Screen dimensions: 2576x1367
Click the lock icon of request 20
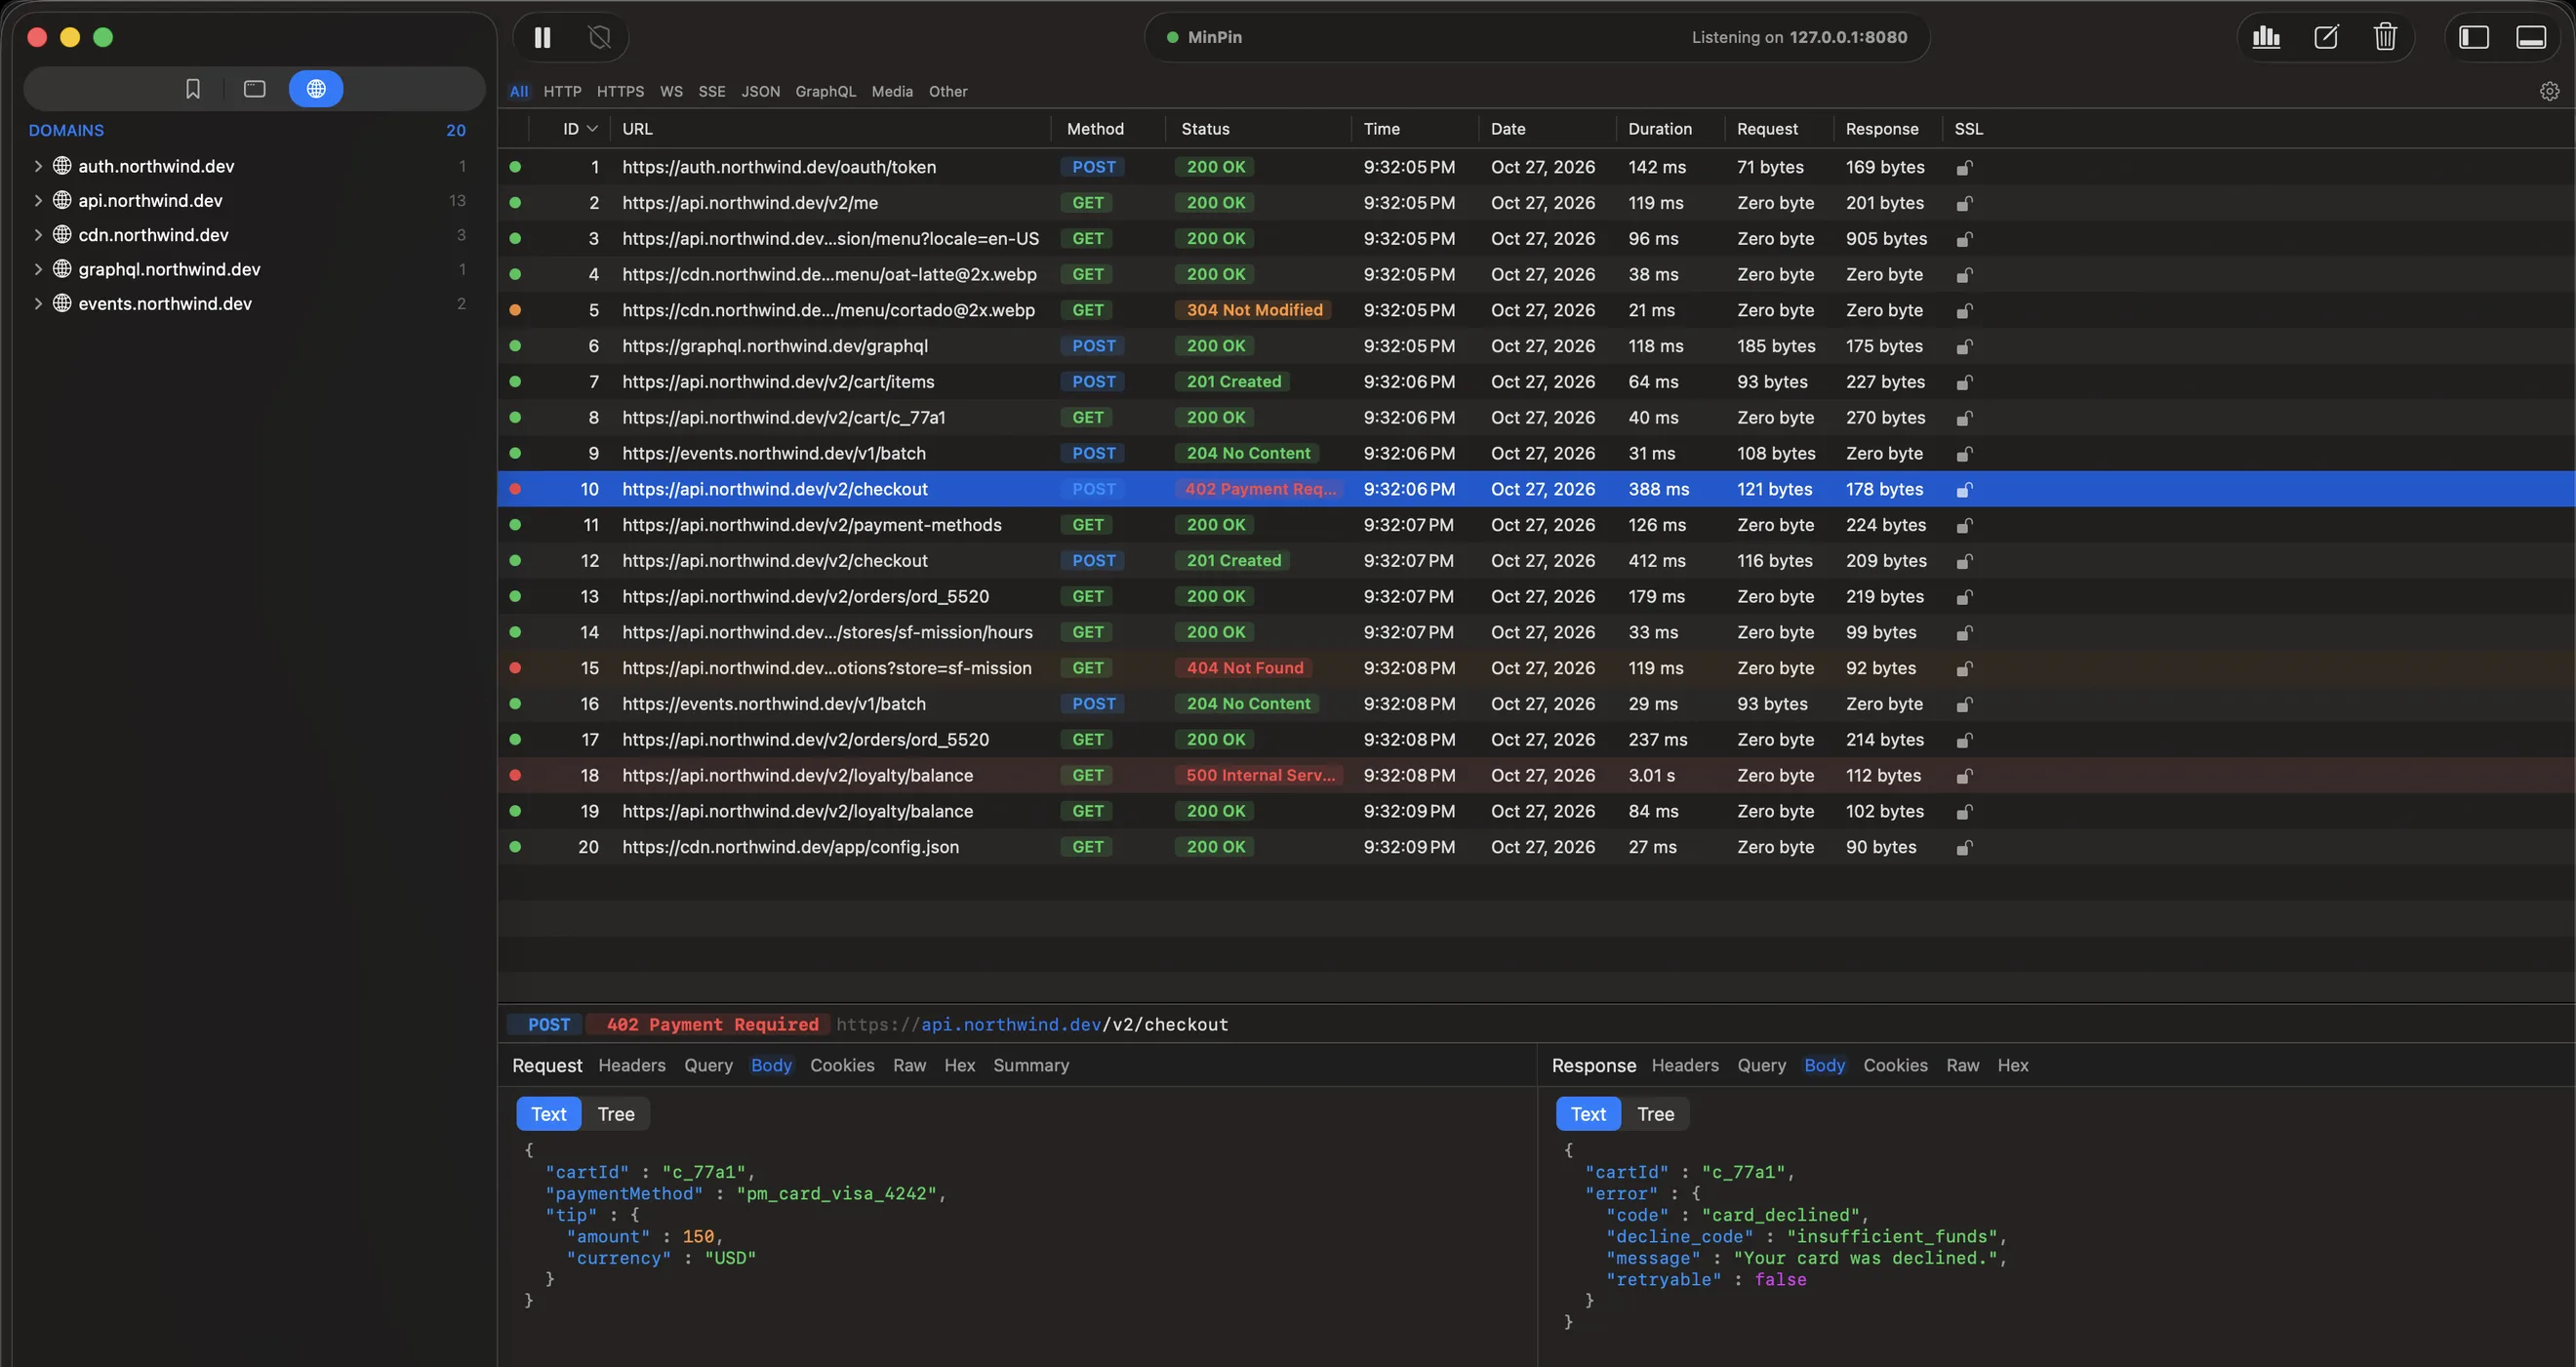point(1964,847)
